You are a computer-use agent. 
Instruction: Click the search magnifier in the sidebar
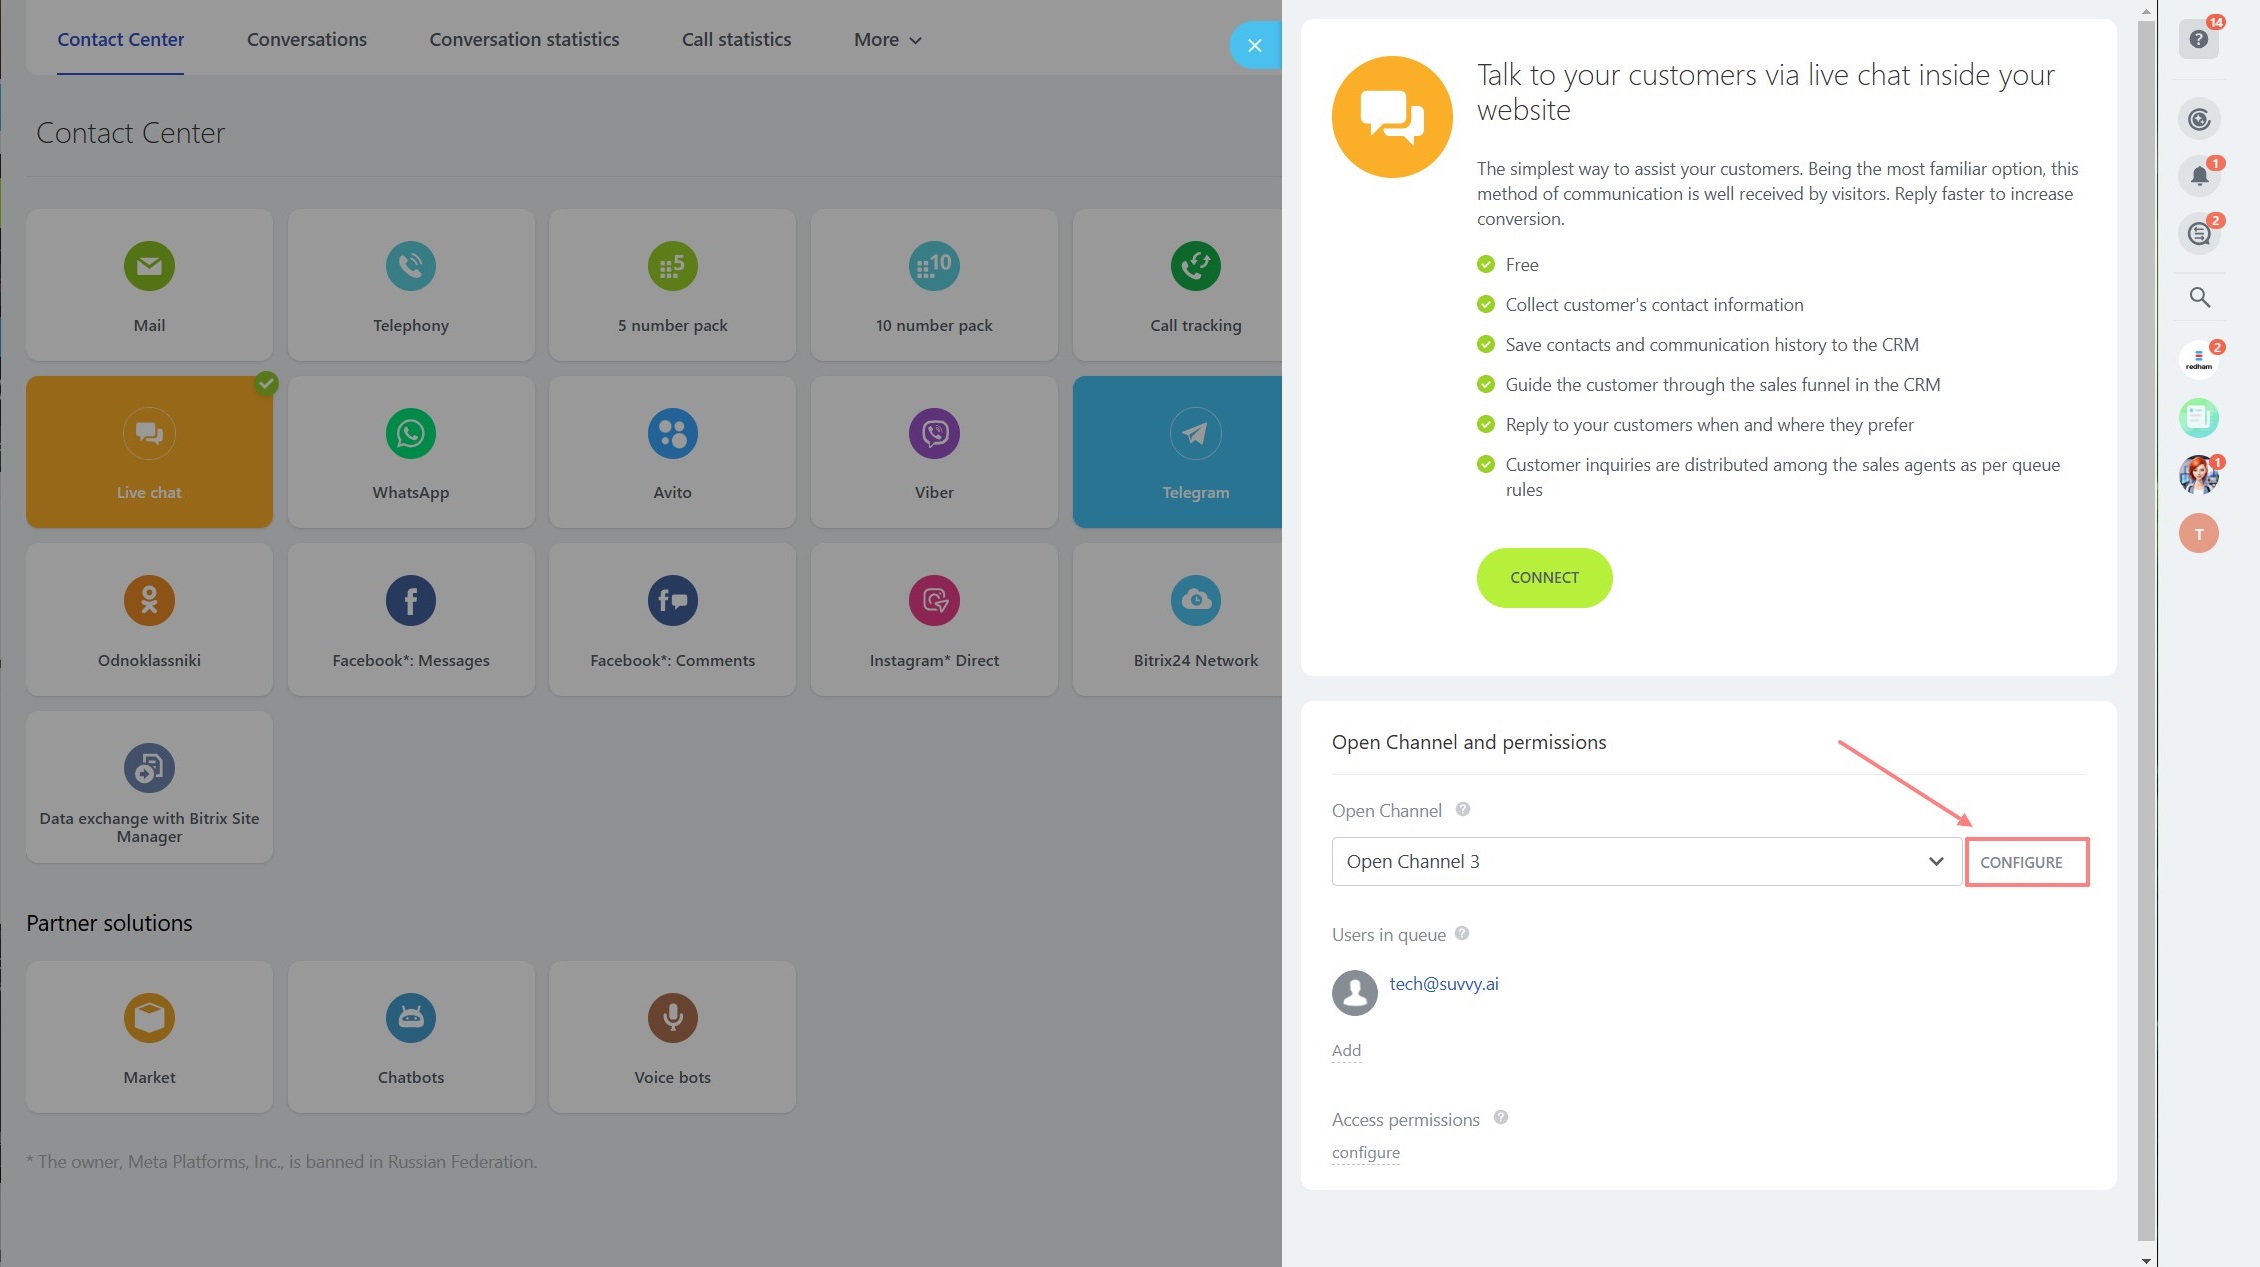coord(2198,297)
